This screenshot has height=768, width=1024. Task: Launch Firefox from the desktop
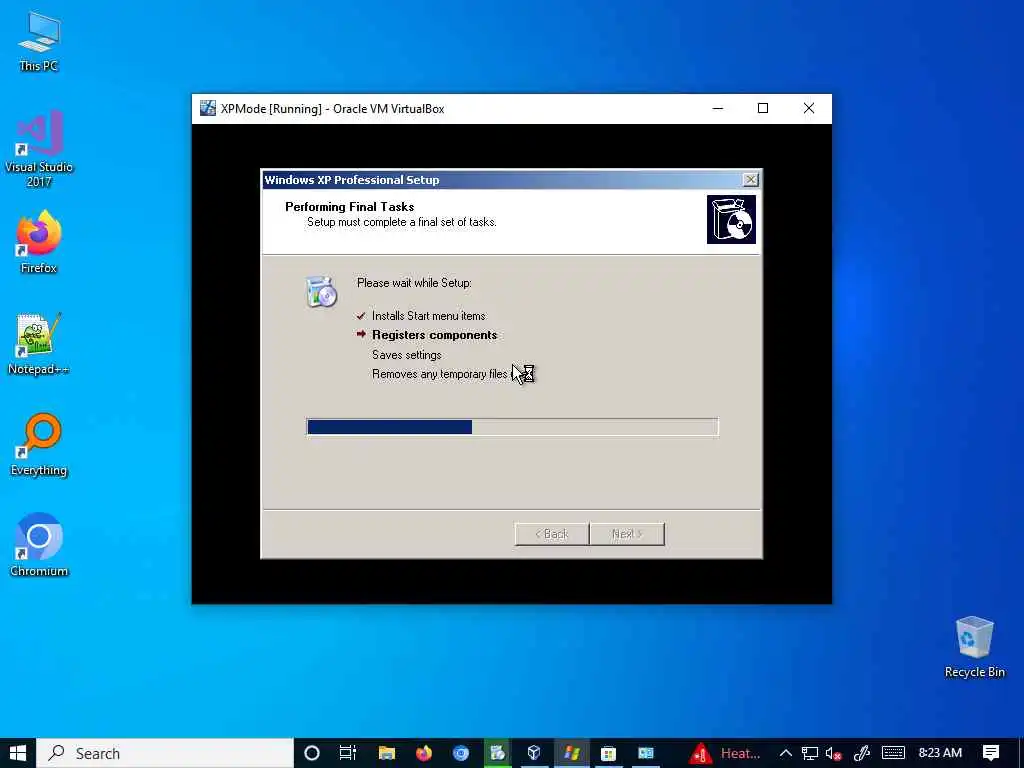(39, 242)
